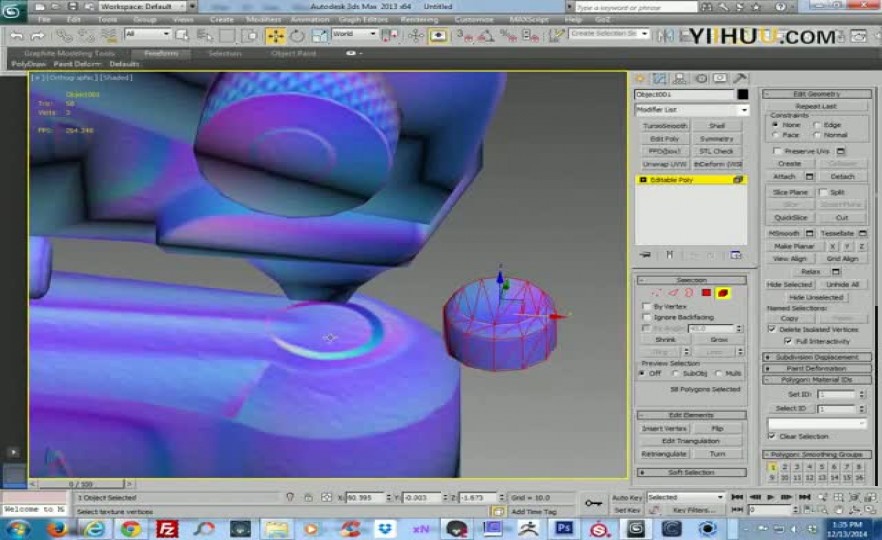Expand the Subdivision Displacement rollout
Image resolution: width=882 pixels, height=540 pixels.
[x=817, y=357]
